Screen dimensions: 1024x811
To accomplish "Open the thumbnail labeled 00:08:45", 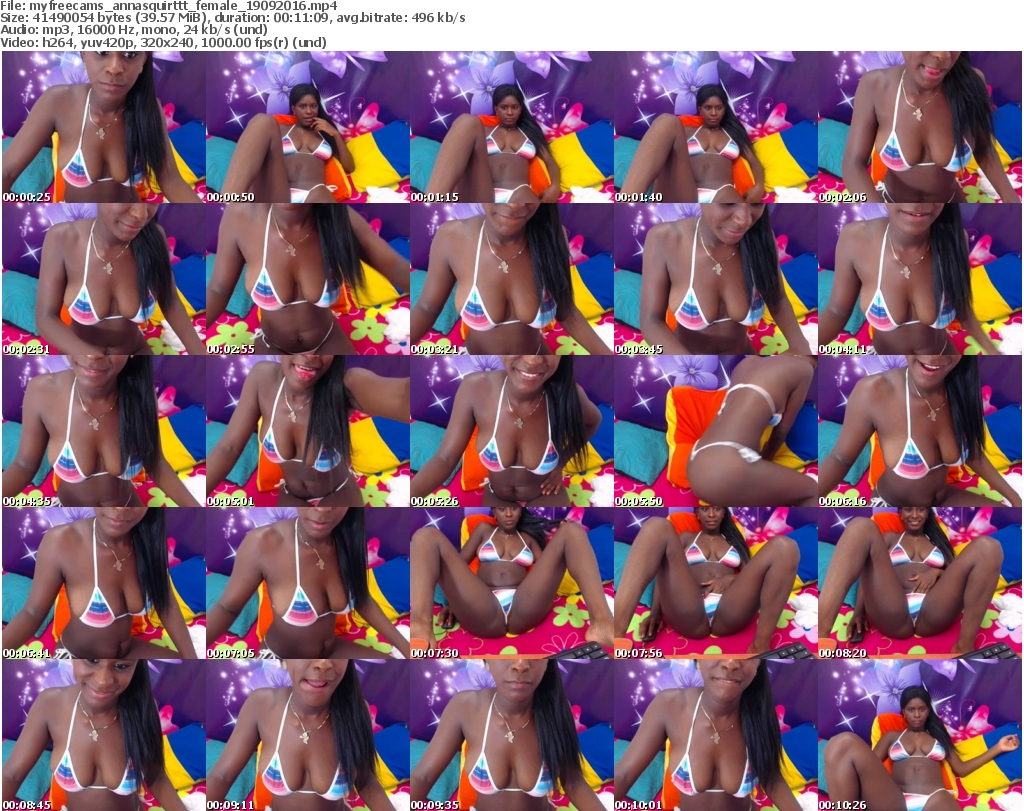I will [104, 735].
